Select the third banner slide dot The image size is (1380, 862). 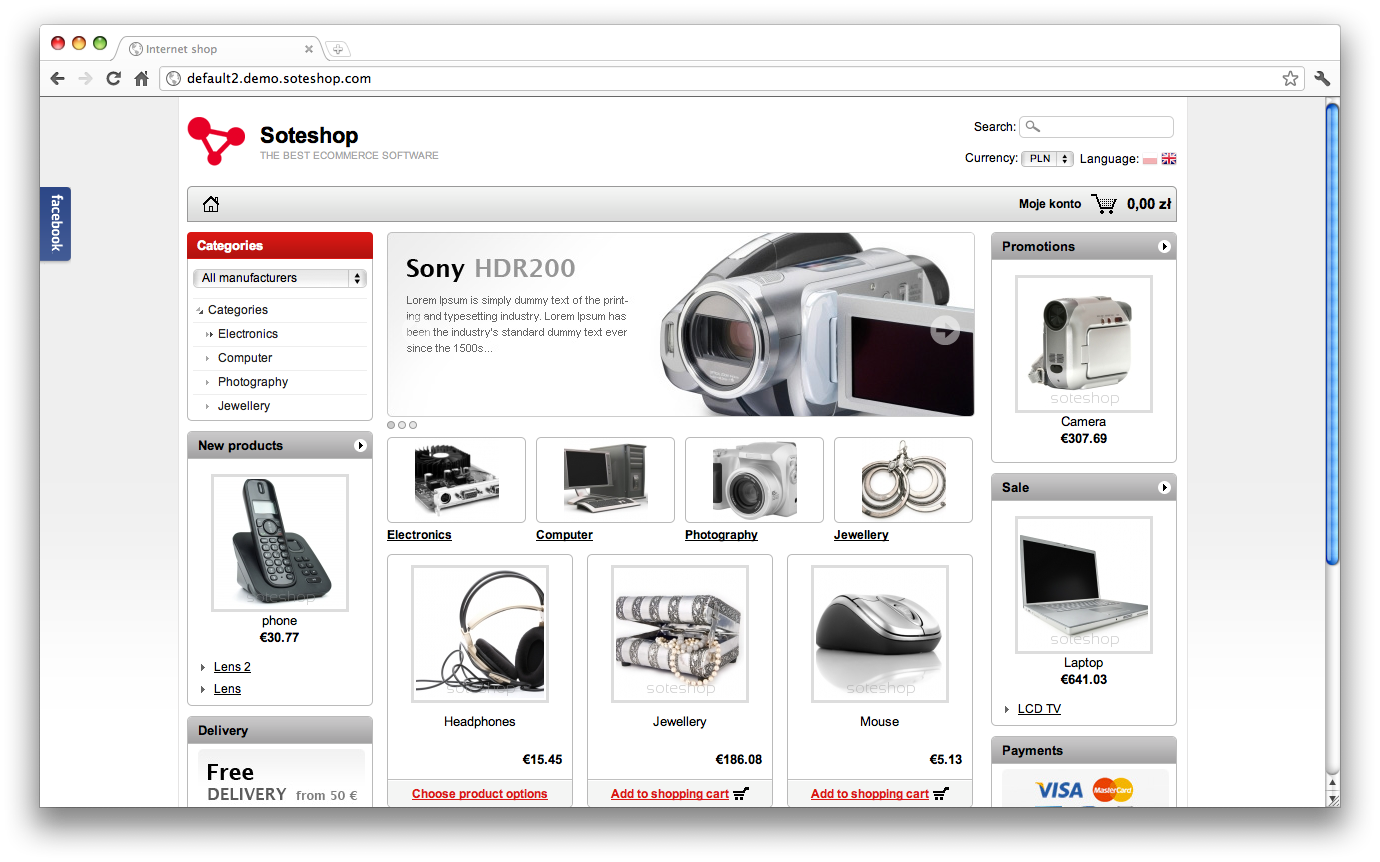click(x=413, y=425)
